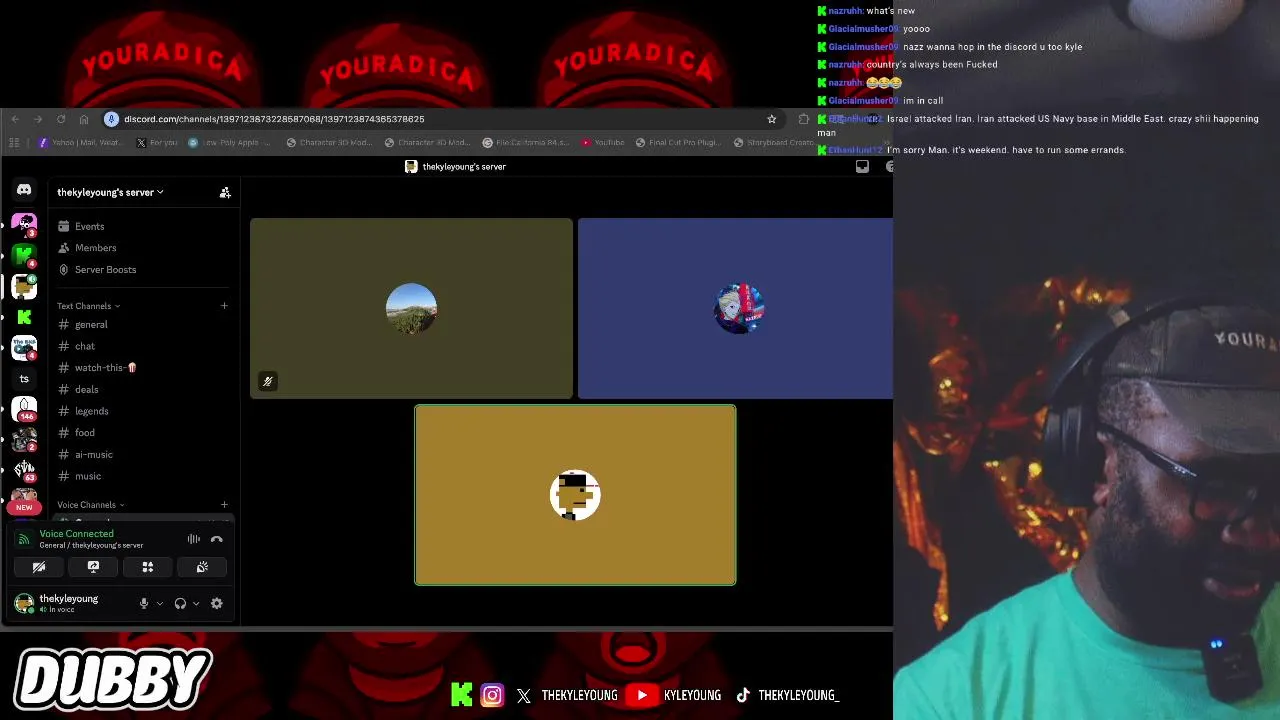The width and height of the screenshot is (1280, 720).
Task: Open the #legends channel
Action: point(144,411)
